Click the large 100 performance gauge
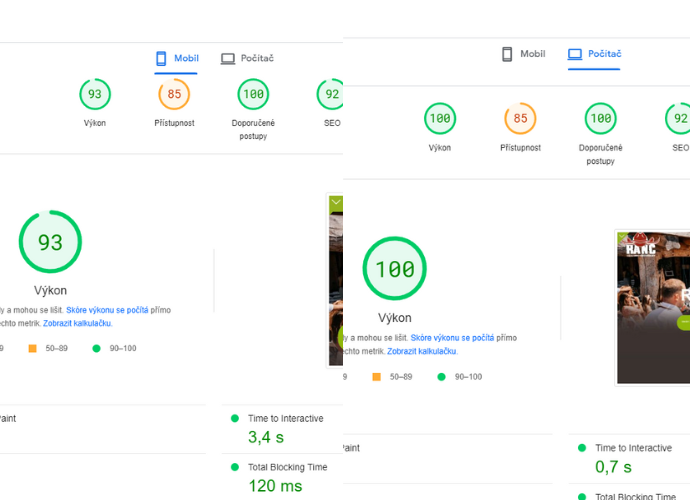Image resolution: width=690 pixels, height=500 pixels. point(394,268)
